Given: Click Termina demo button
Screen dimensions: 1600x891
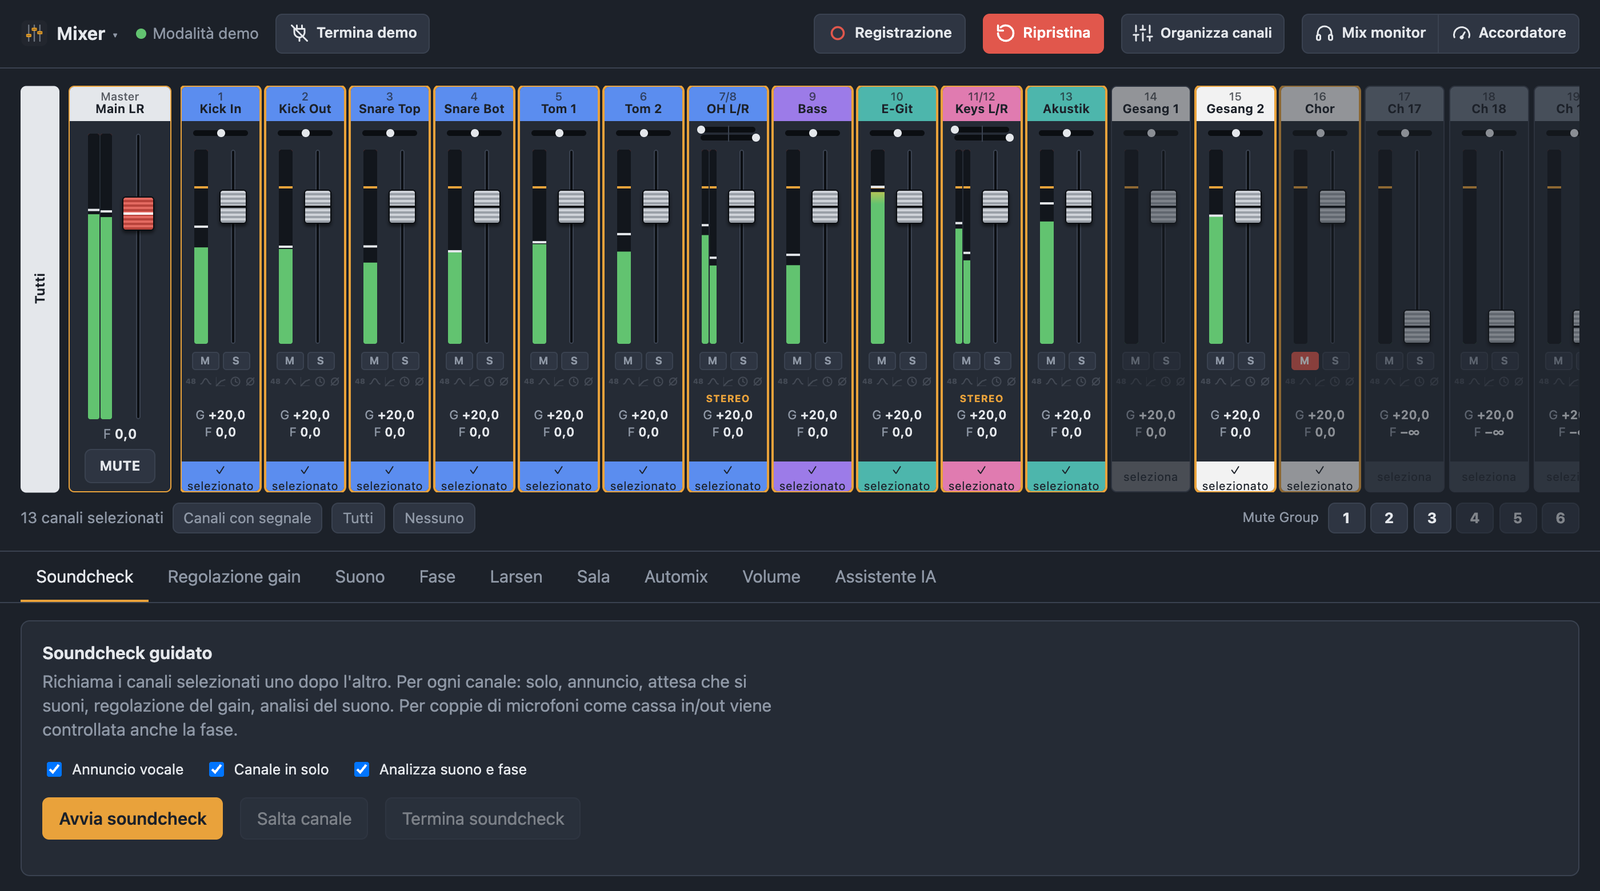Looking at the screenshot, I should click(352, 33).
